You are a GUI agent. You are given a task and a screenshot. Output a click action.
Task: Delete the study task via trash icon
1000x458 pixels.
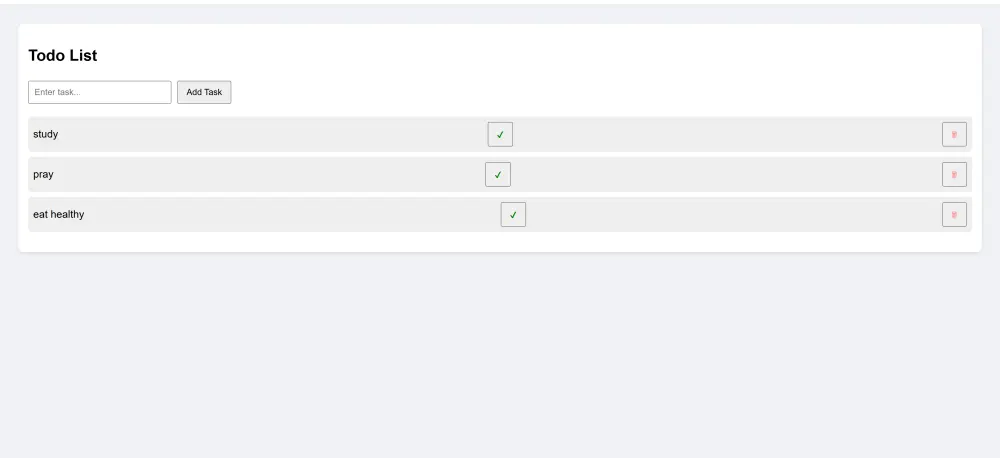pyautogui.click(x=954, y=134)
